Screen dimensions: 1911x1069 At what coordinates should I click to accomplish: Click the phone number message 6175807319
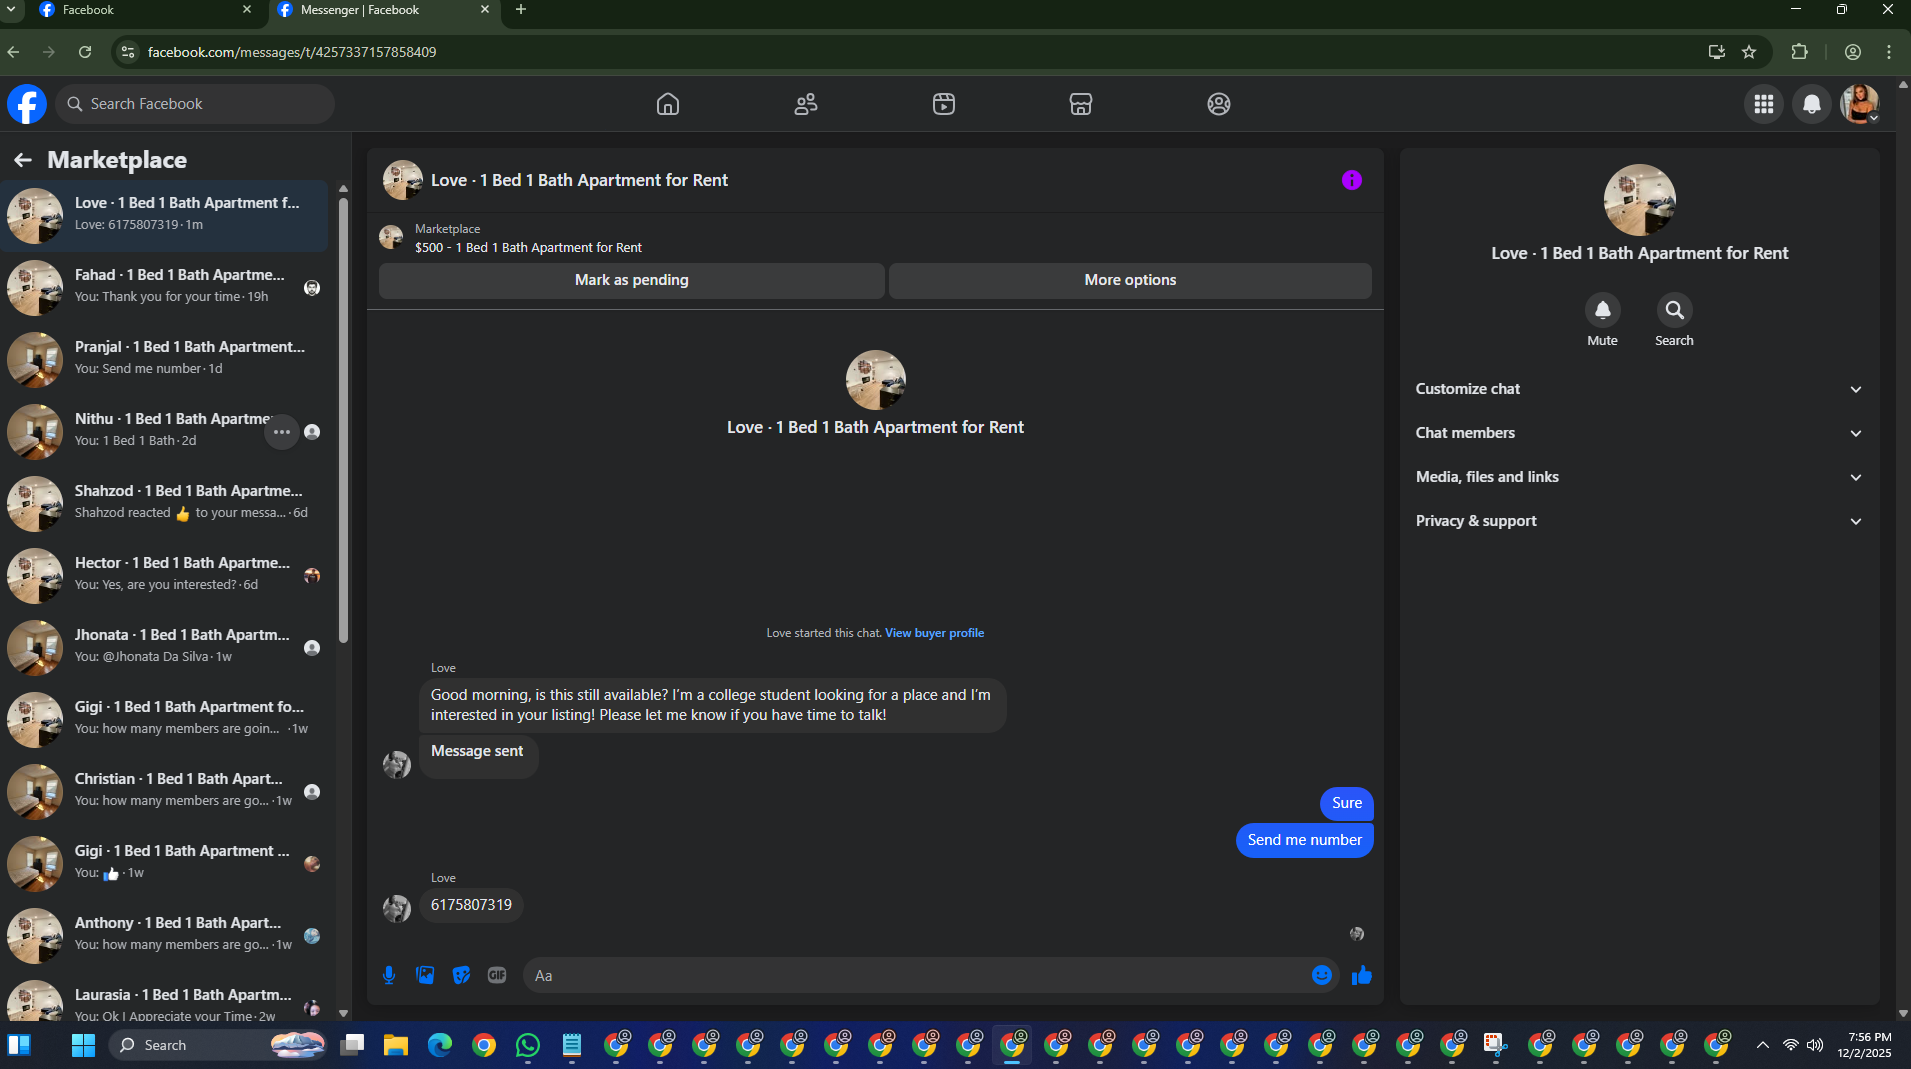coord(471,905)
